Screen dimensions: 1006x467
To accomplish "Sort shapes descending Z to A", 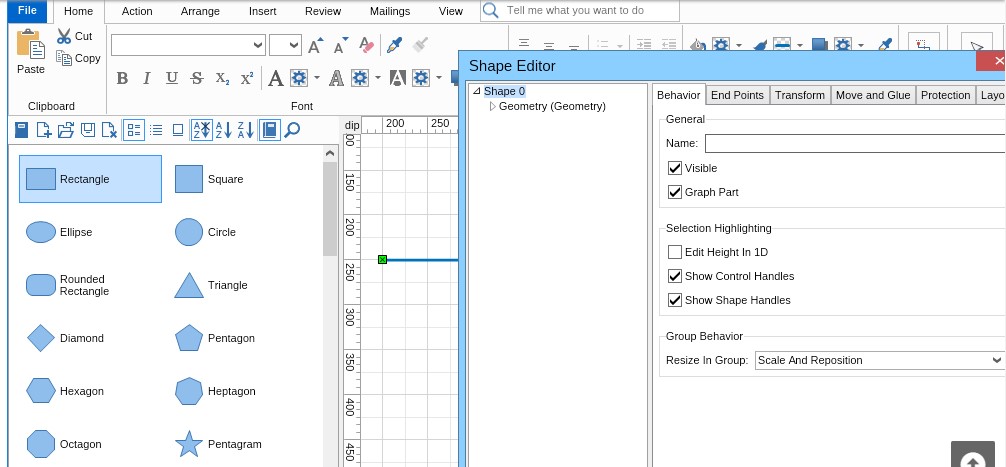I will 246,129.
